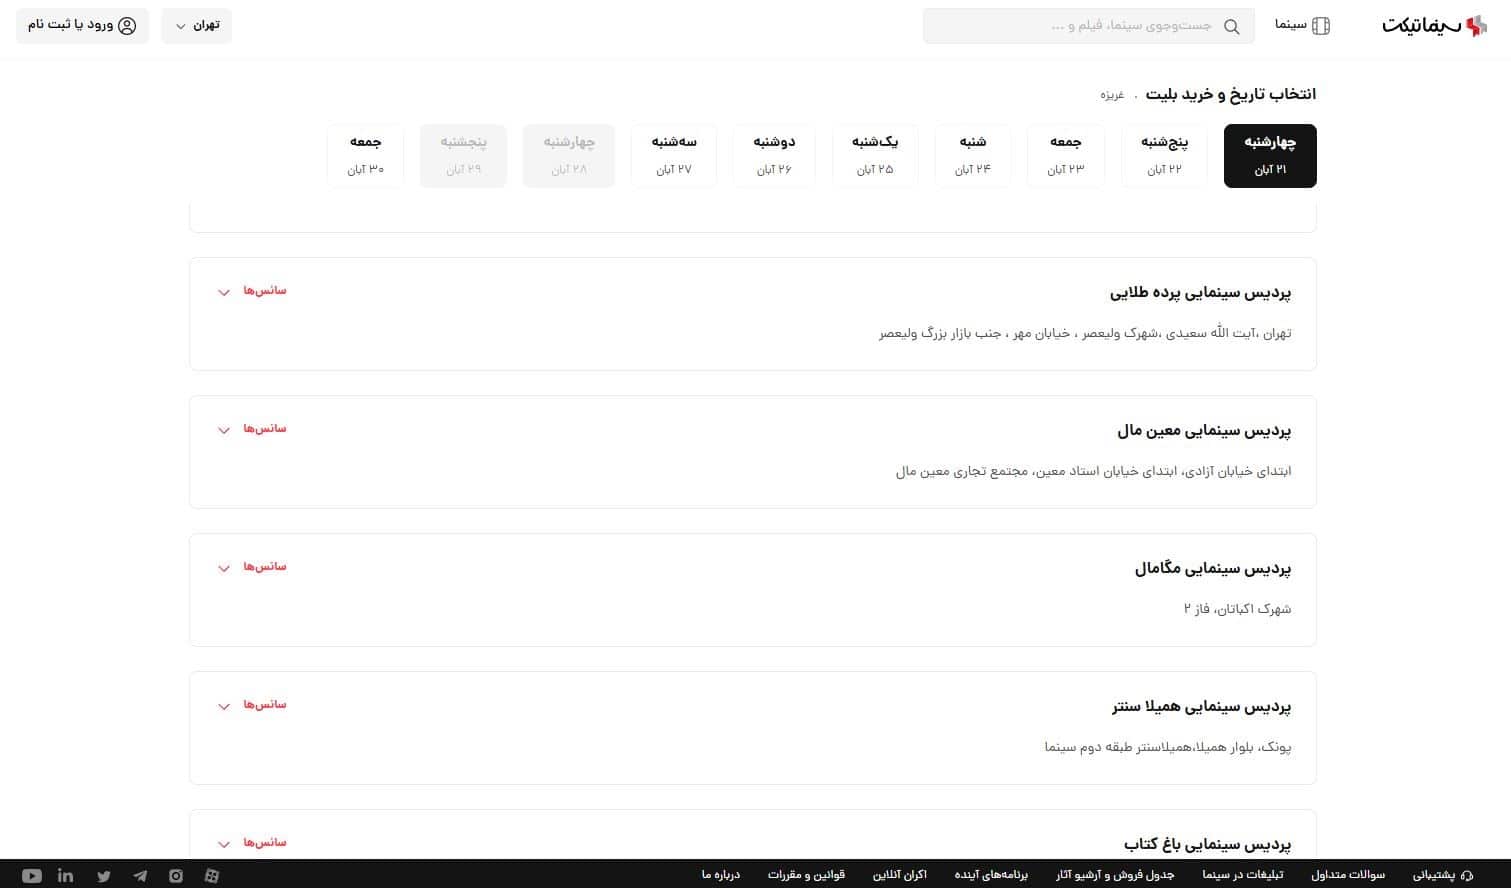This screenshot has height=888, width=1511.
Task: Open the cinema film-reel icon
Action: click(x=1321, y=26)
